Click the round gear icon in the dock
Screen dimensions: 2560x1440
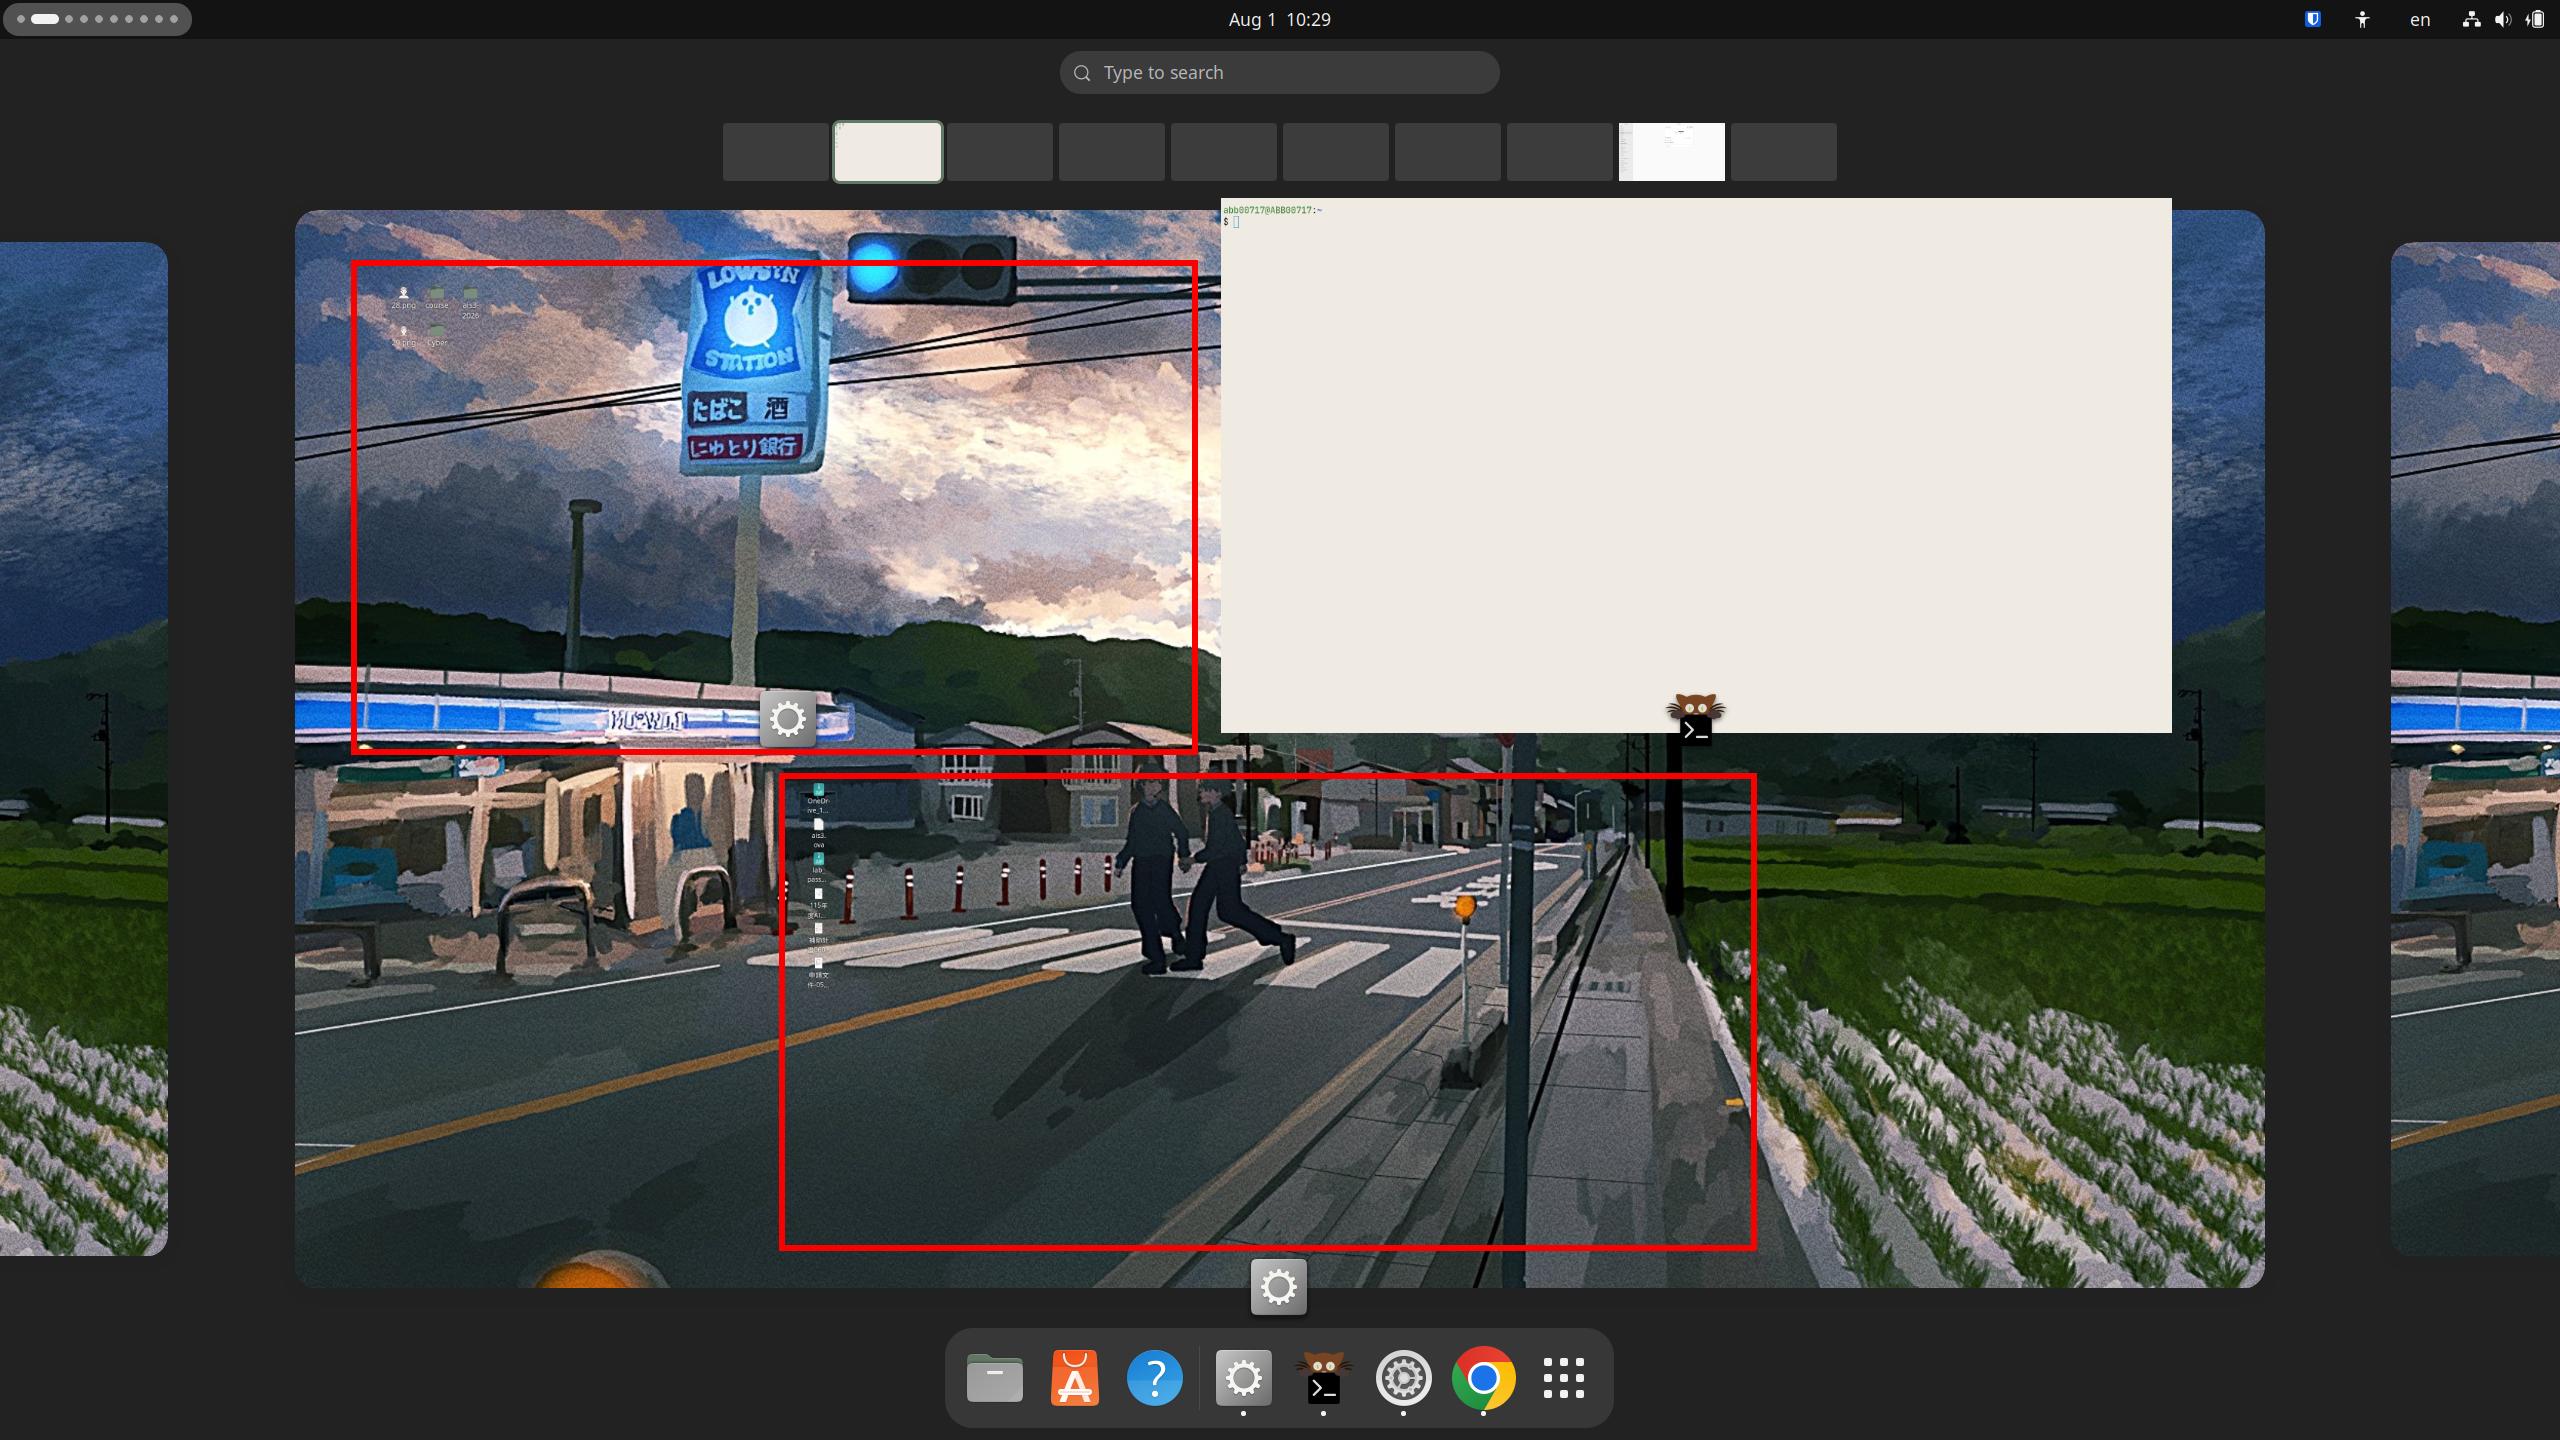[x=1403, y=1378]
